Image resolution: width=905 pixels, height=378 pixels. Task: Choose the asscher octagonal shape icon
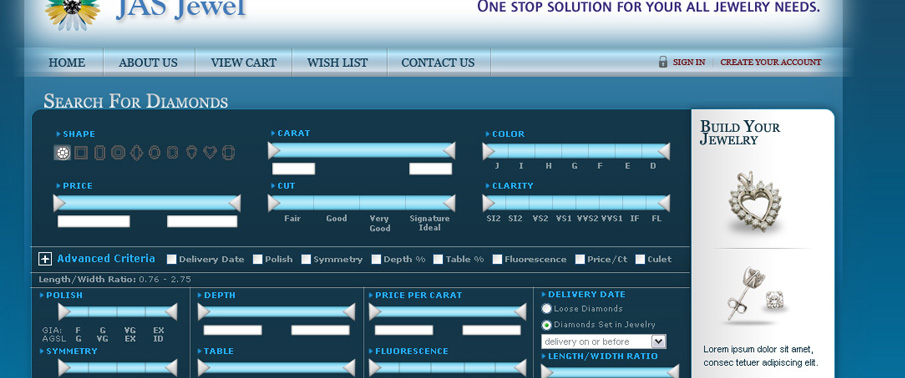point(118,152)
